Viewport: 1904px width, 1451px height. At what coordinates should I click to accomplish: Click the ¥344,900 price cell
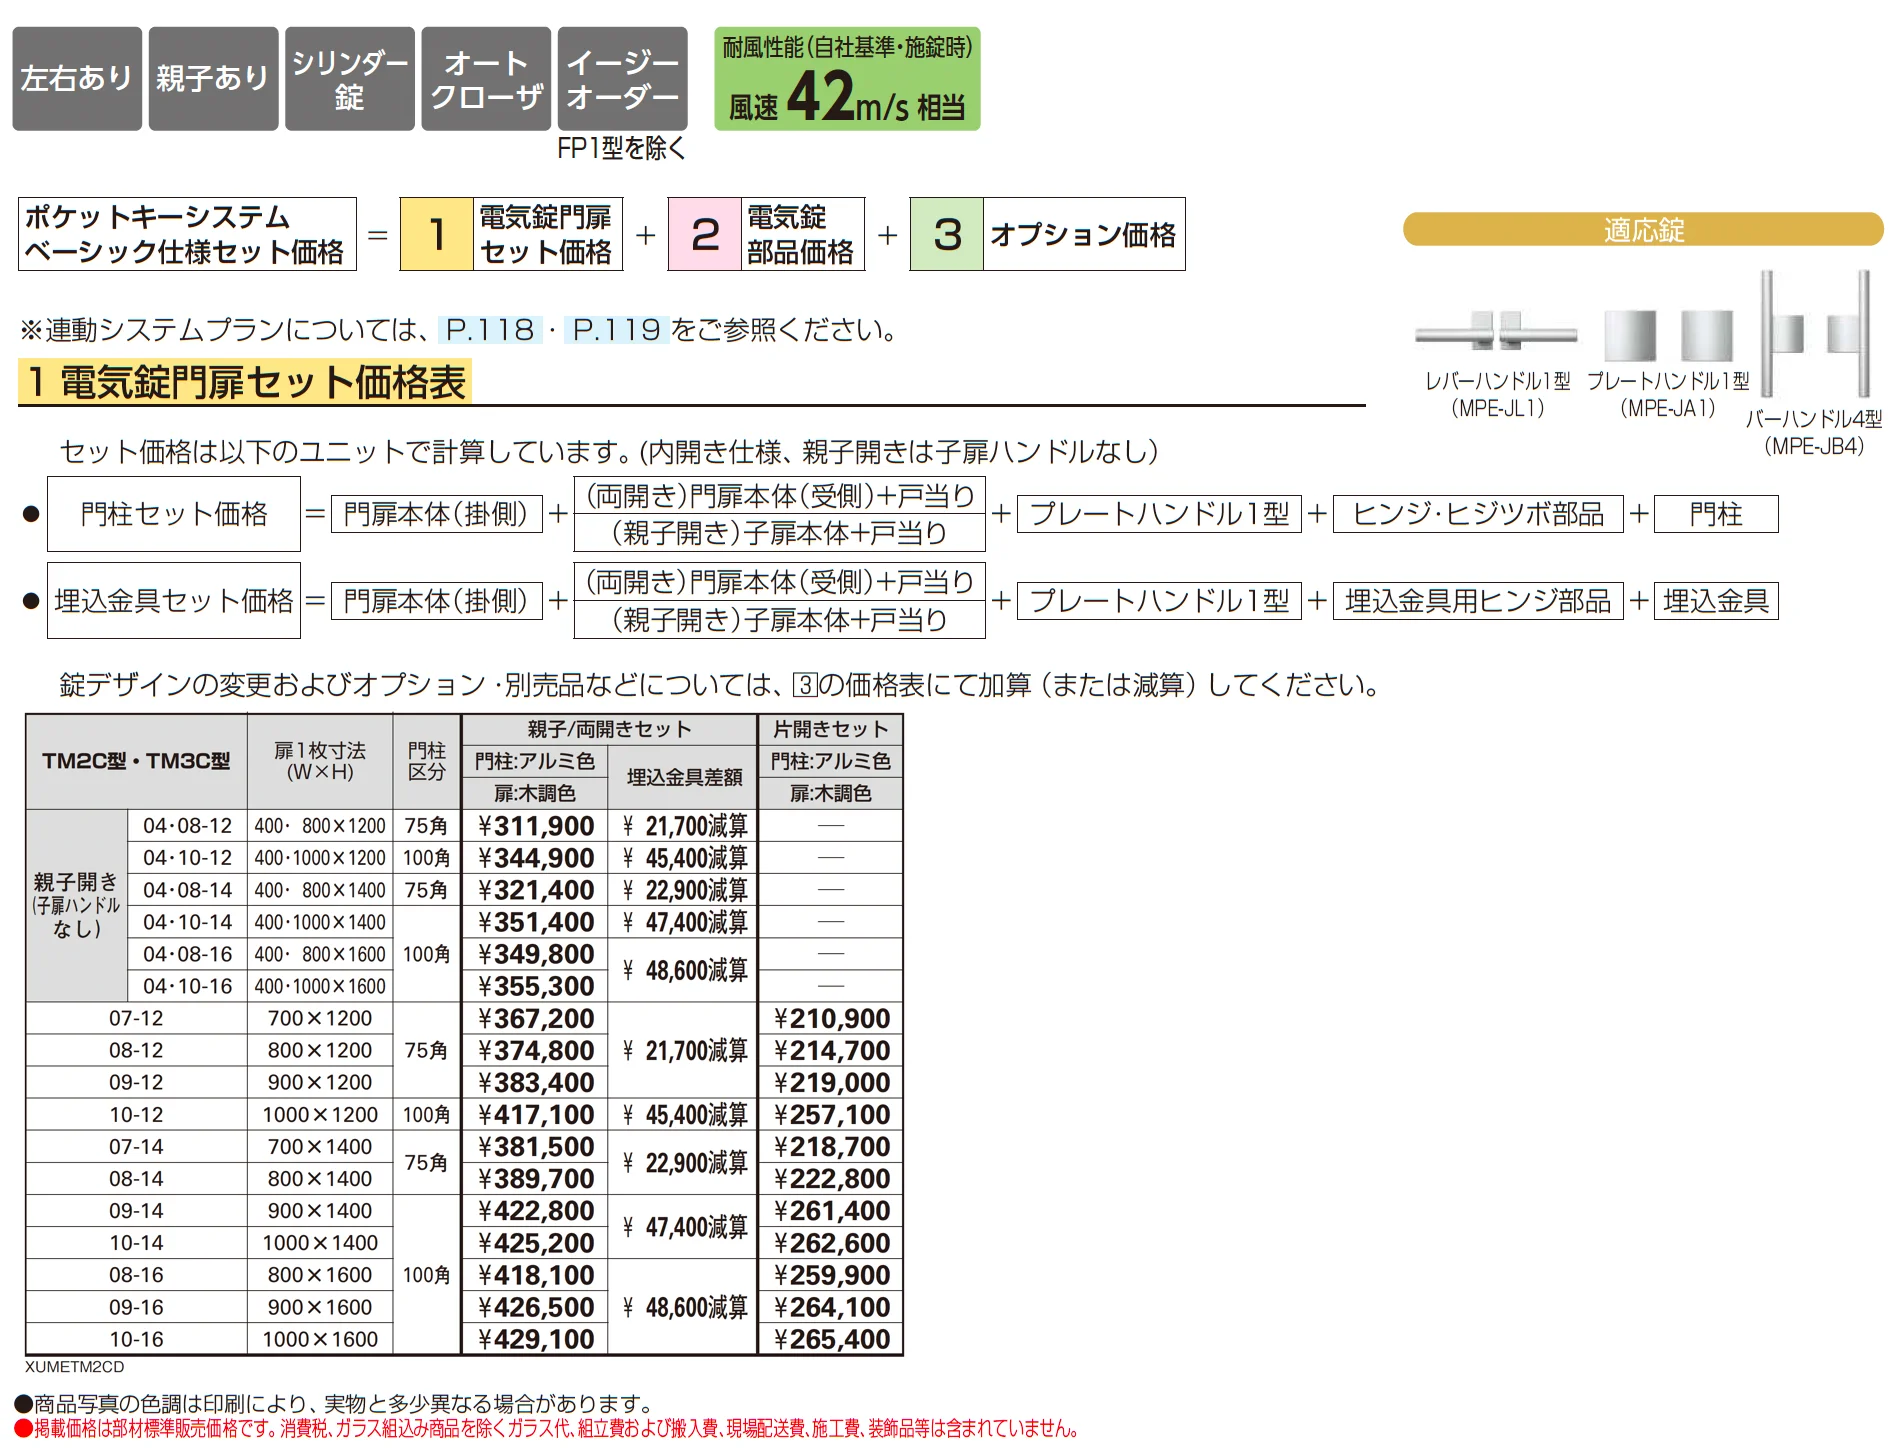535,858
